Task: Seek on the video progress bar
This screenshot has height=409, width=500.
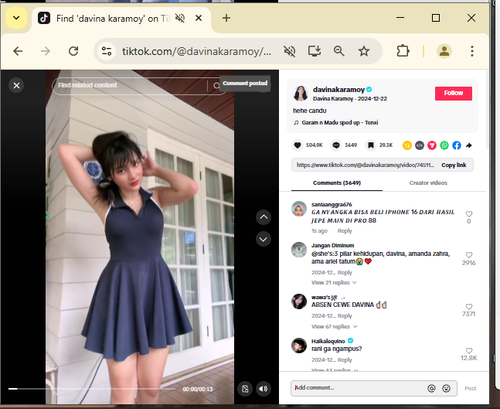Action: point(92,389)
